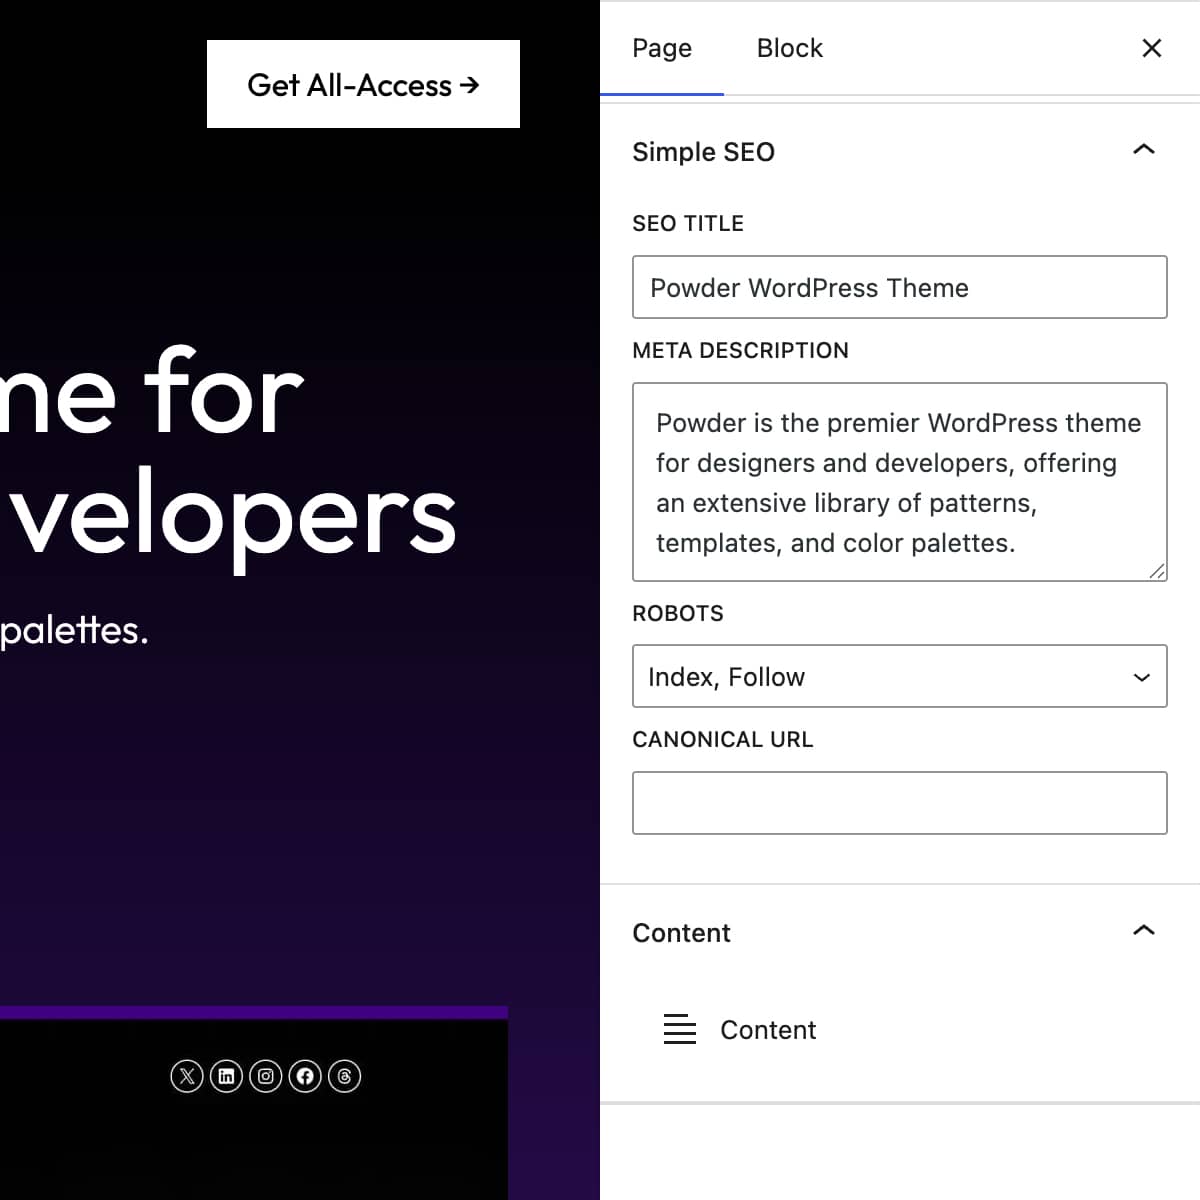Click into the SEO Title field
The width and height of the screenshot is (1200, 1200).
point(899,288)
